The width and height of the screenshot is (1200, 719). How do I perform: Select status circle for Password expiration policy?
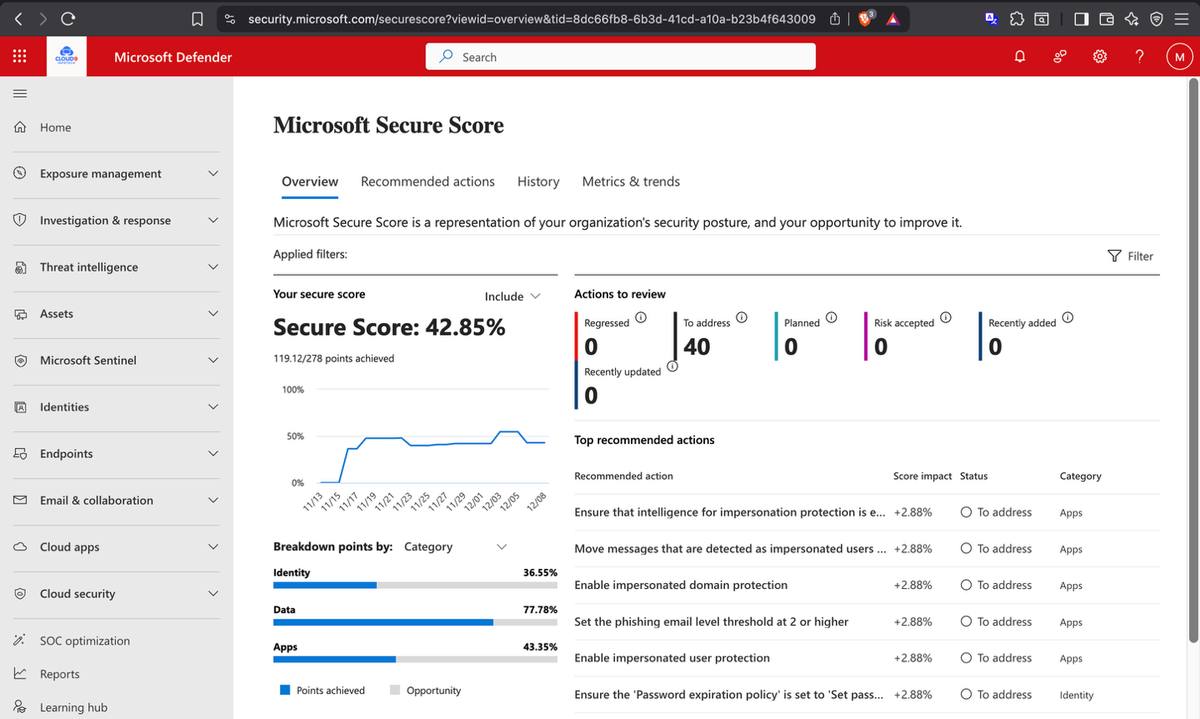(x=966, y=695)
